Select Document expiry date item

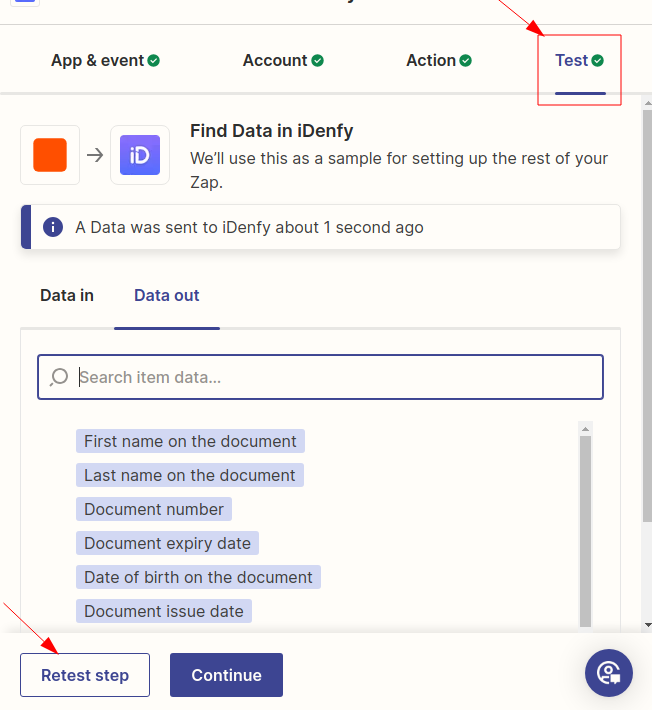point(168,543)
